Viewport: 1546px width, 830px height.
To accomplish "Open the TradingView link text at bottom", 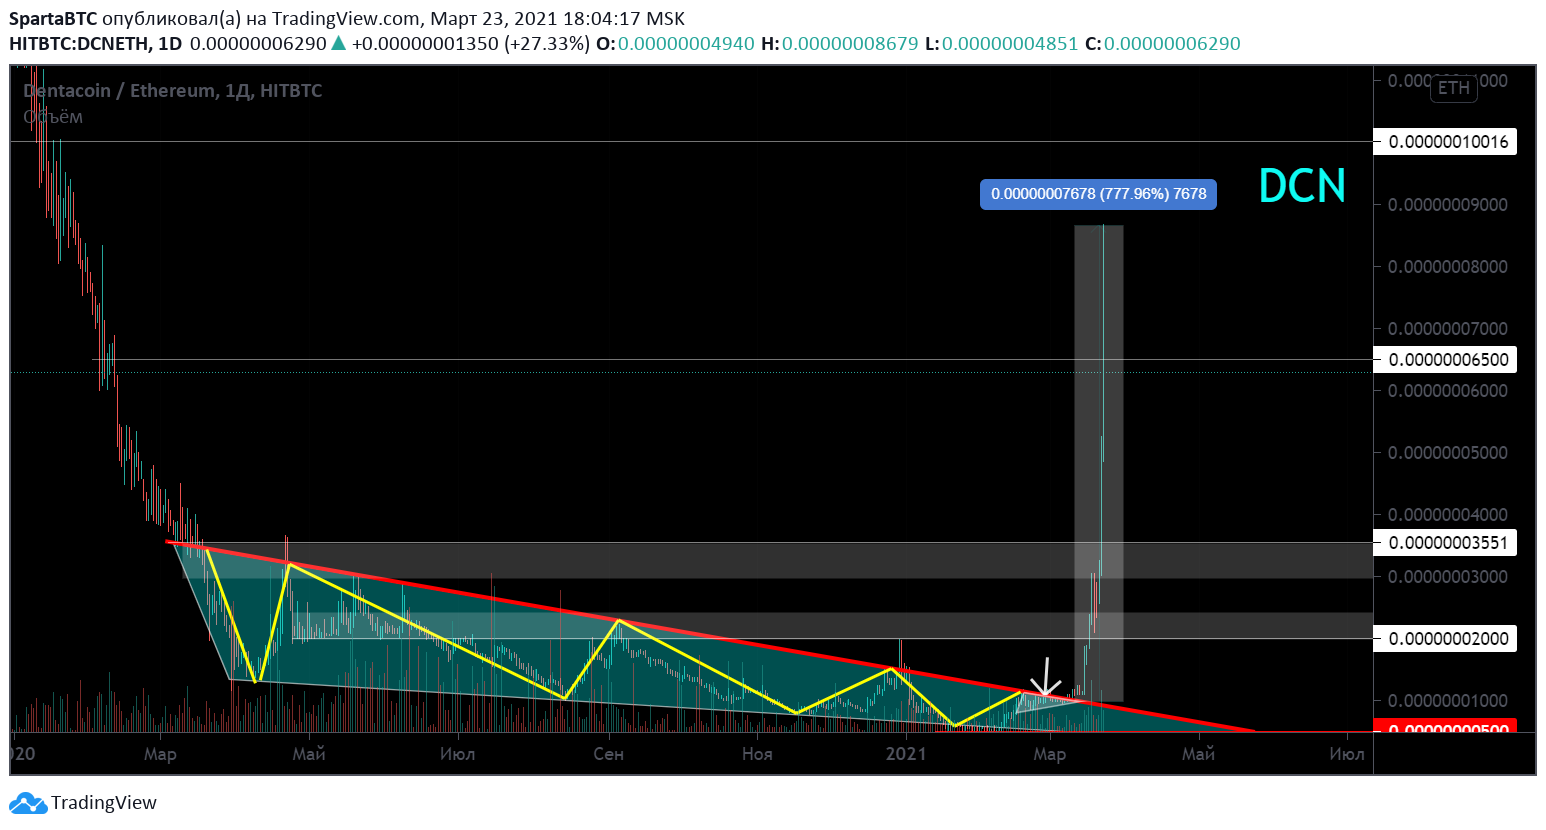I will 104,803.
